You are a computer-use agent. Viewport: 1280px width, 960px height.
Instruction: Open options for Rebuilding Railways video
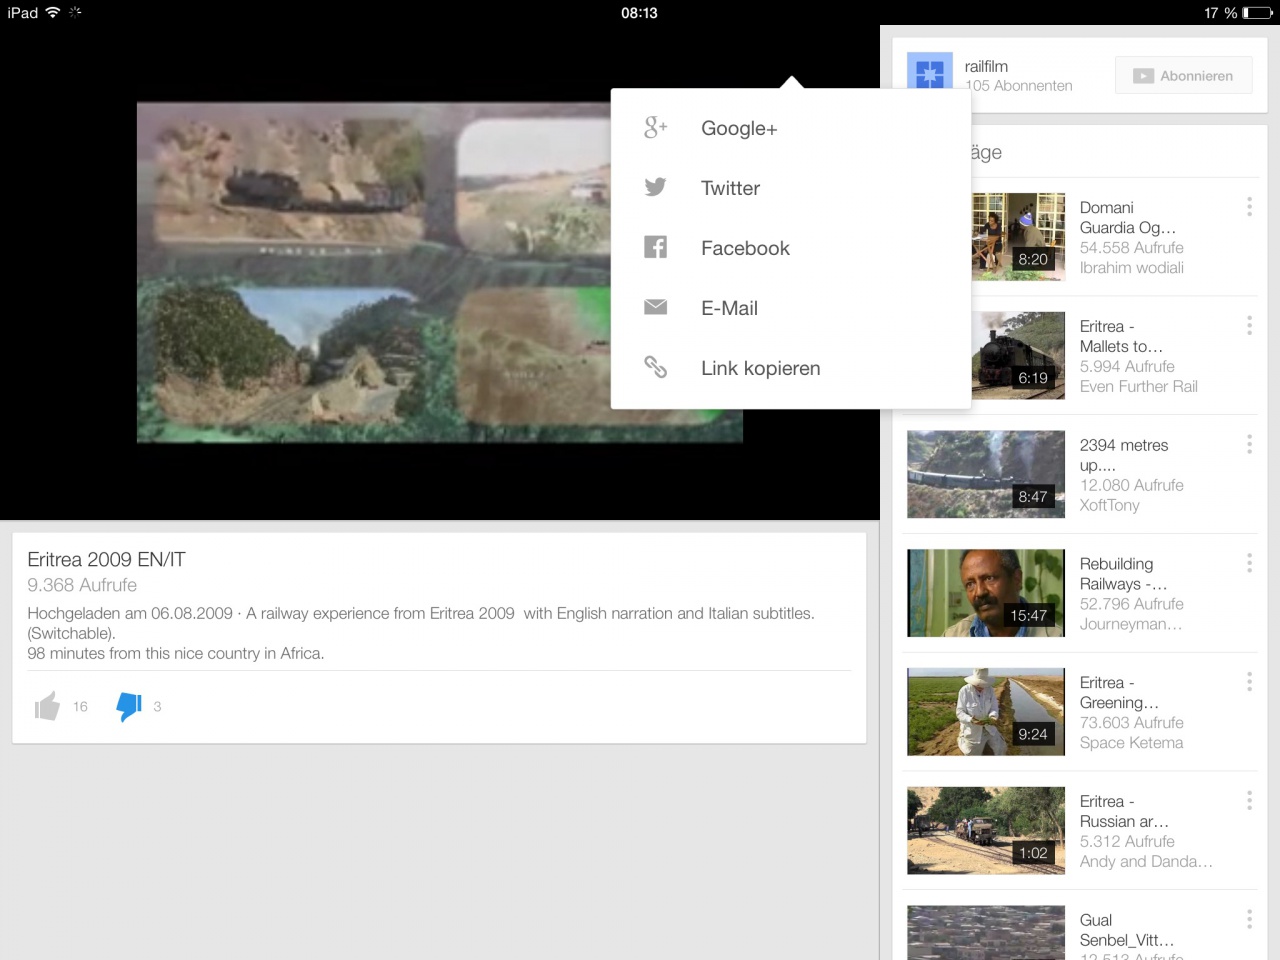[x=1249, y=564]
